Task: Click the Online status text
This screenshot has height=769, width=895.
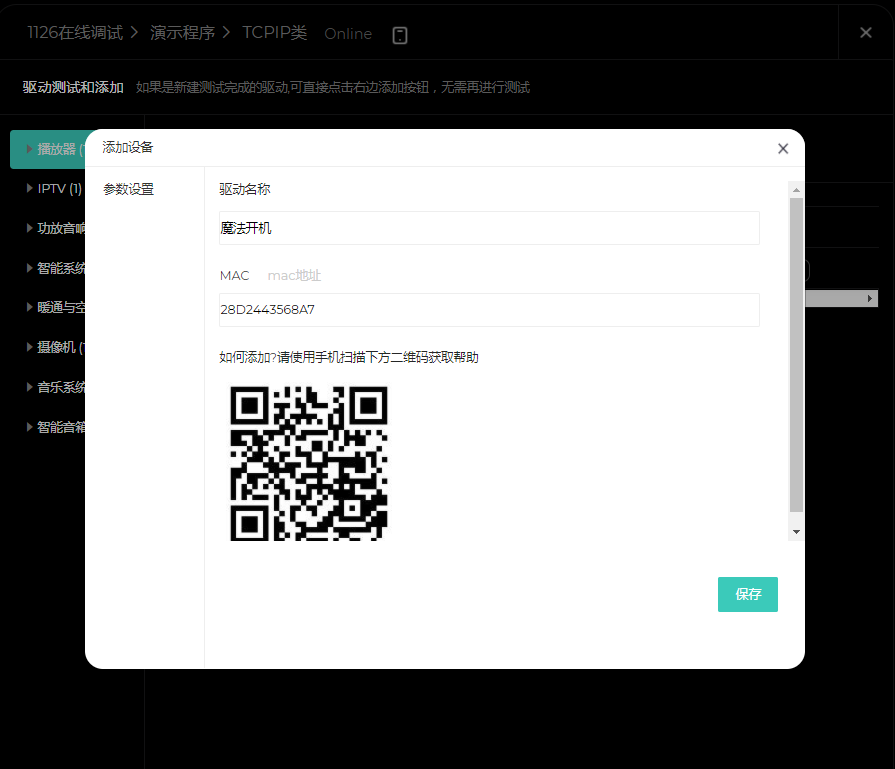Action: (x=348, y=34)
